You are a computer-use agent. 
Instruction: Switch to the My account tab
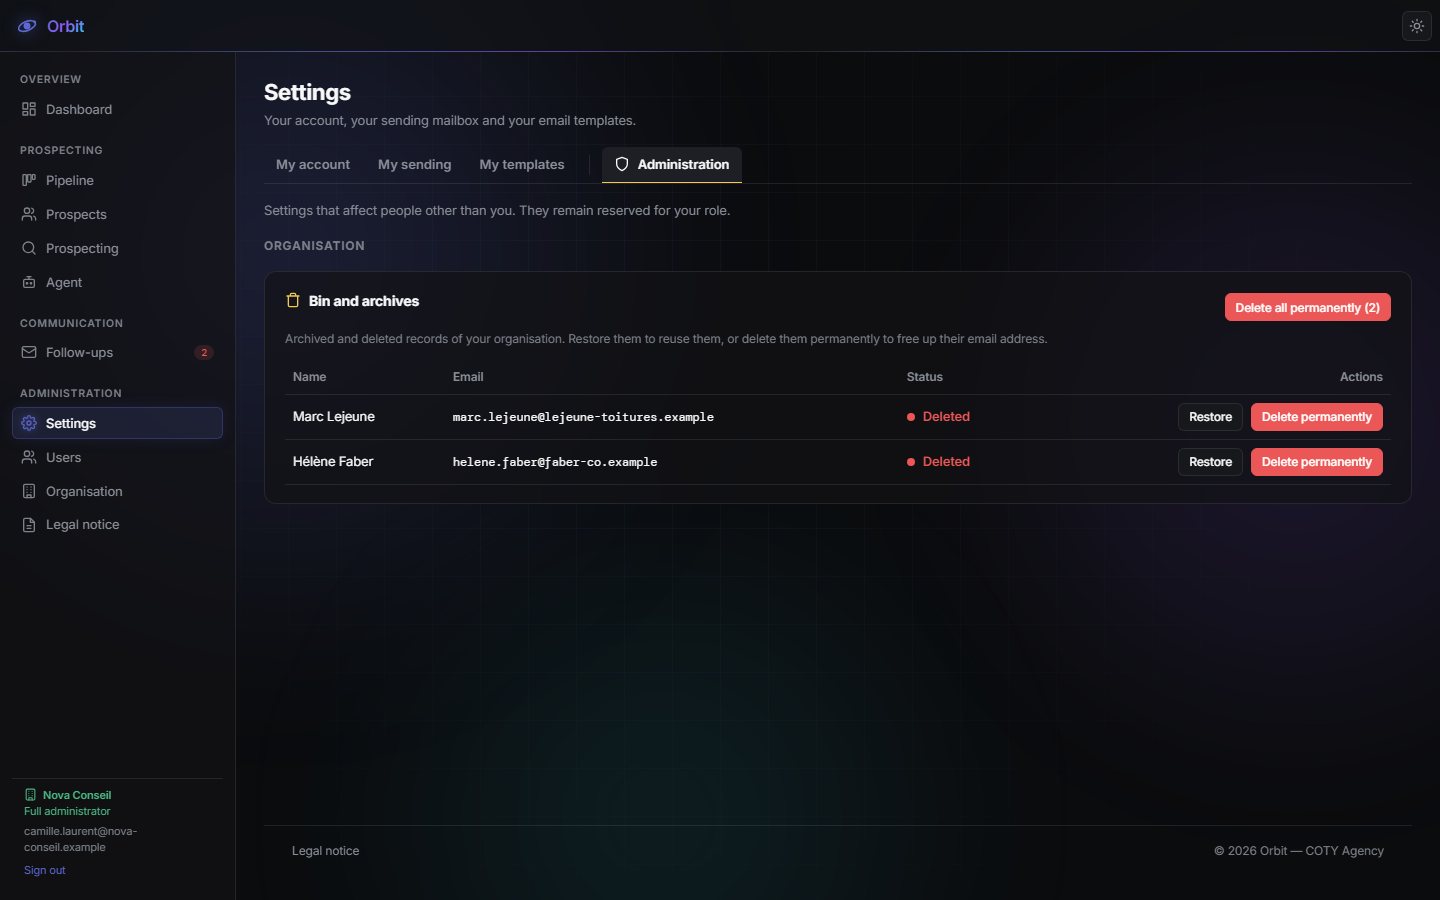tap(313, 164)
